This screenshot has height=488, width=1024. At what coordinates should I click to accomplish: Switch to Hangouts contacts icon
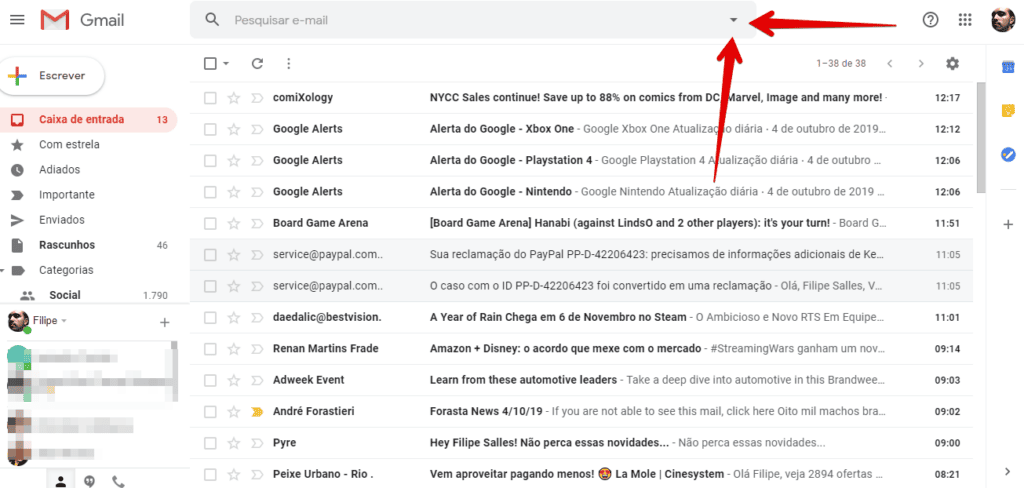[61, 481]
